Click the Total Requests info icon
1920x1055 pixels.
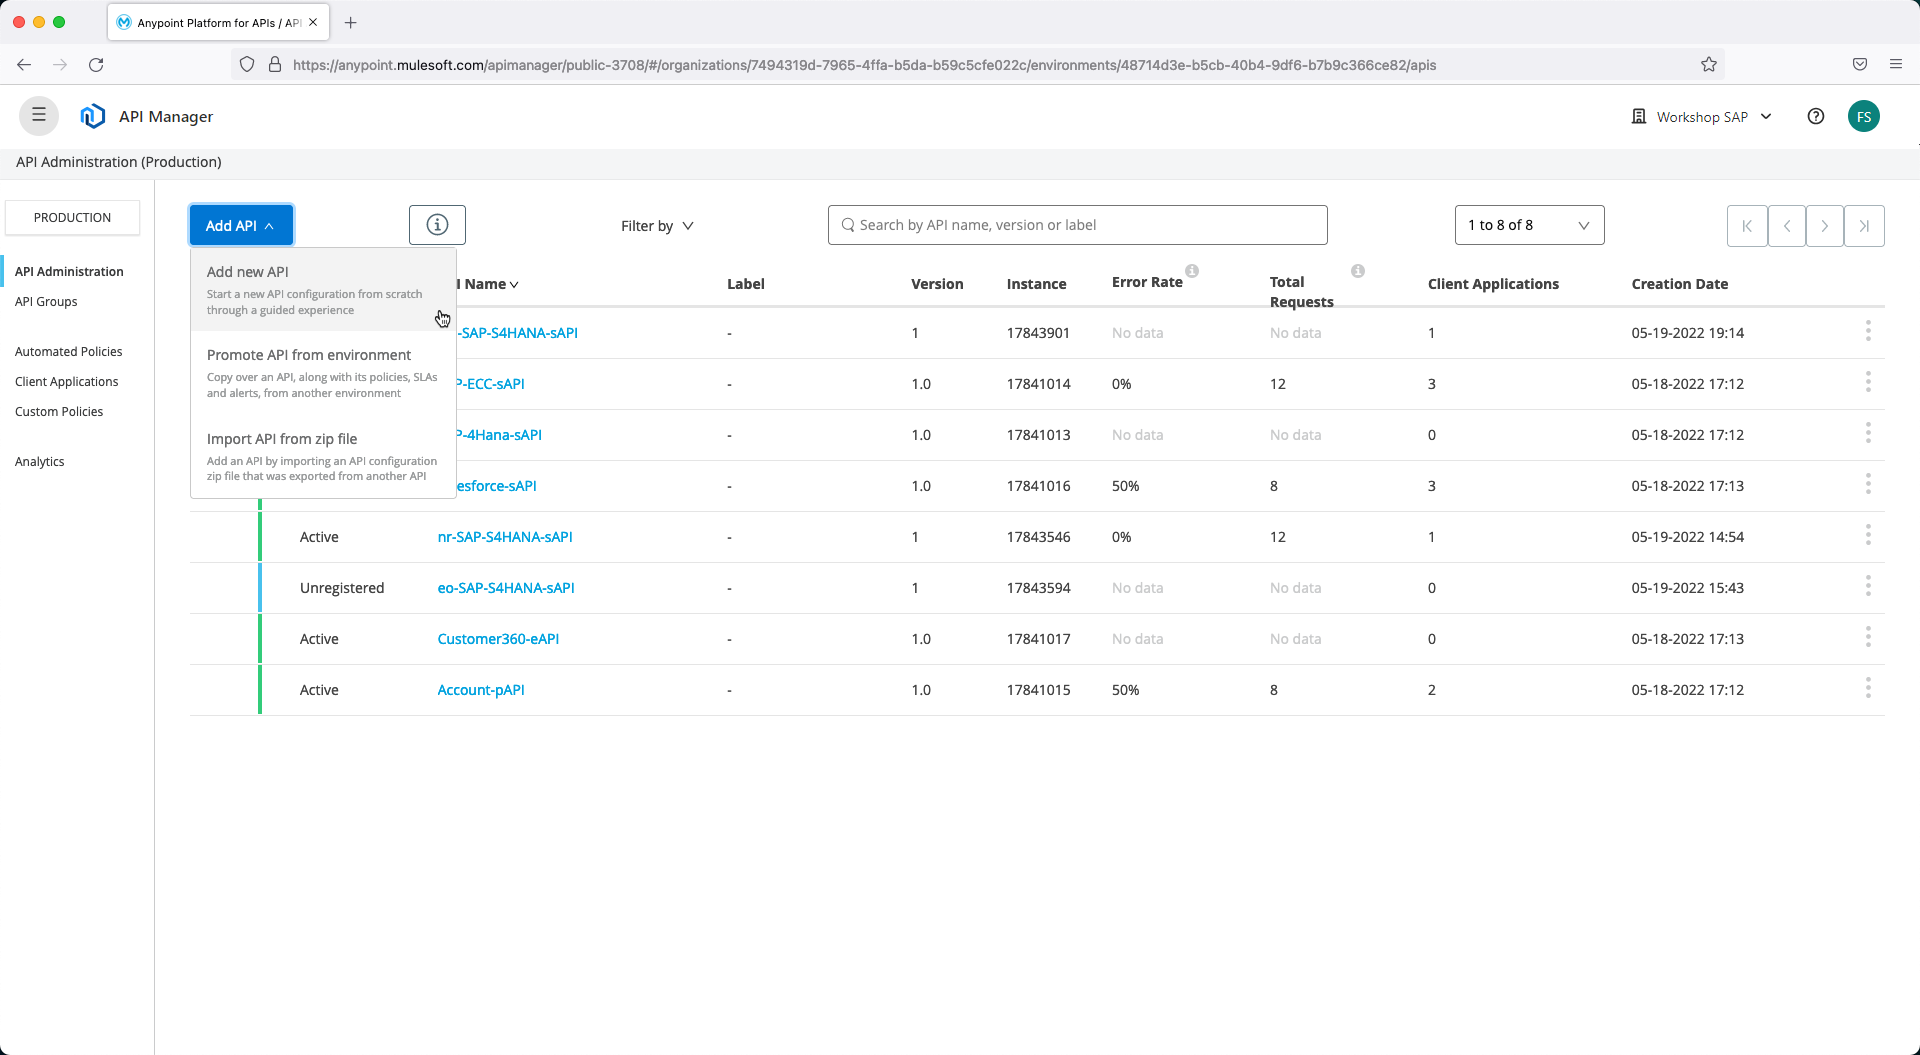(x=1358, y=271)
